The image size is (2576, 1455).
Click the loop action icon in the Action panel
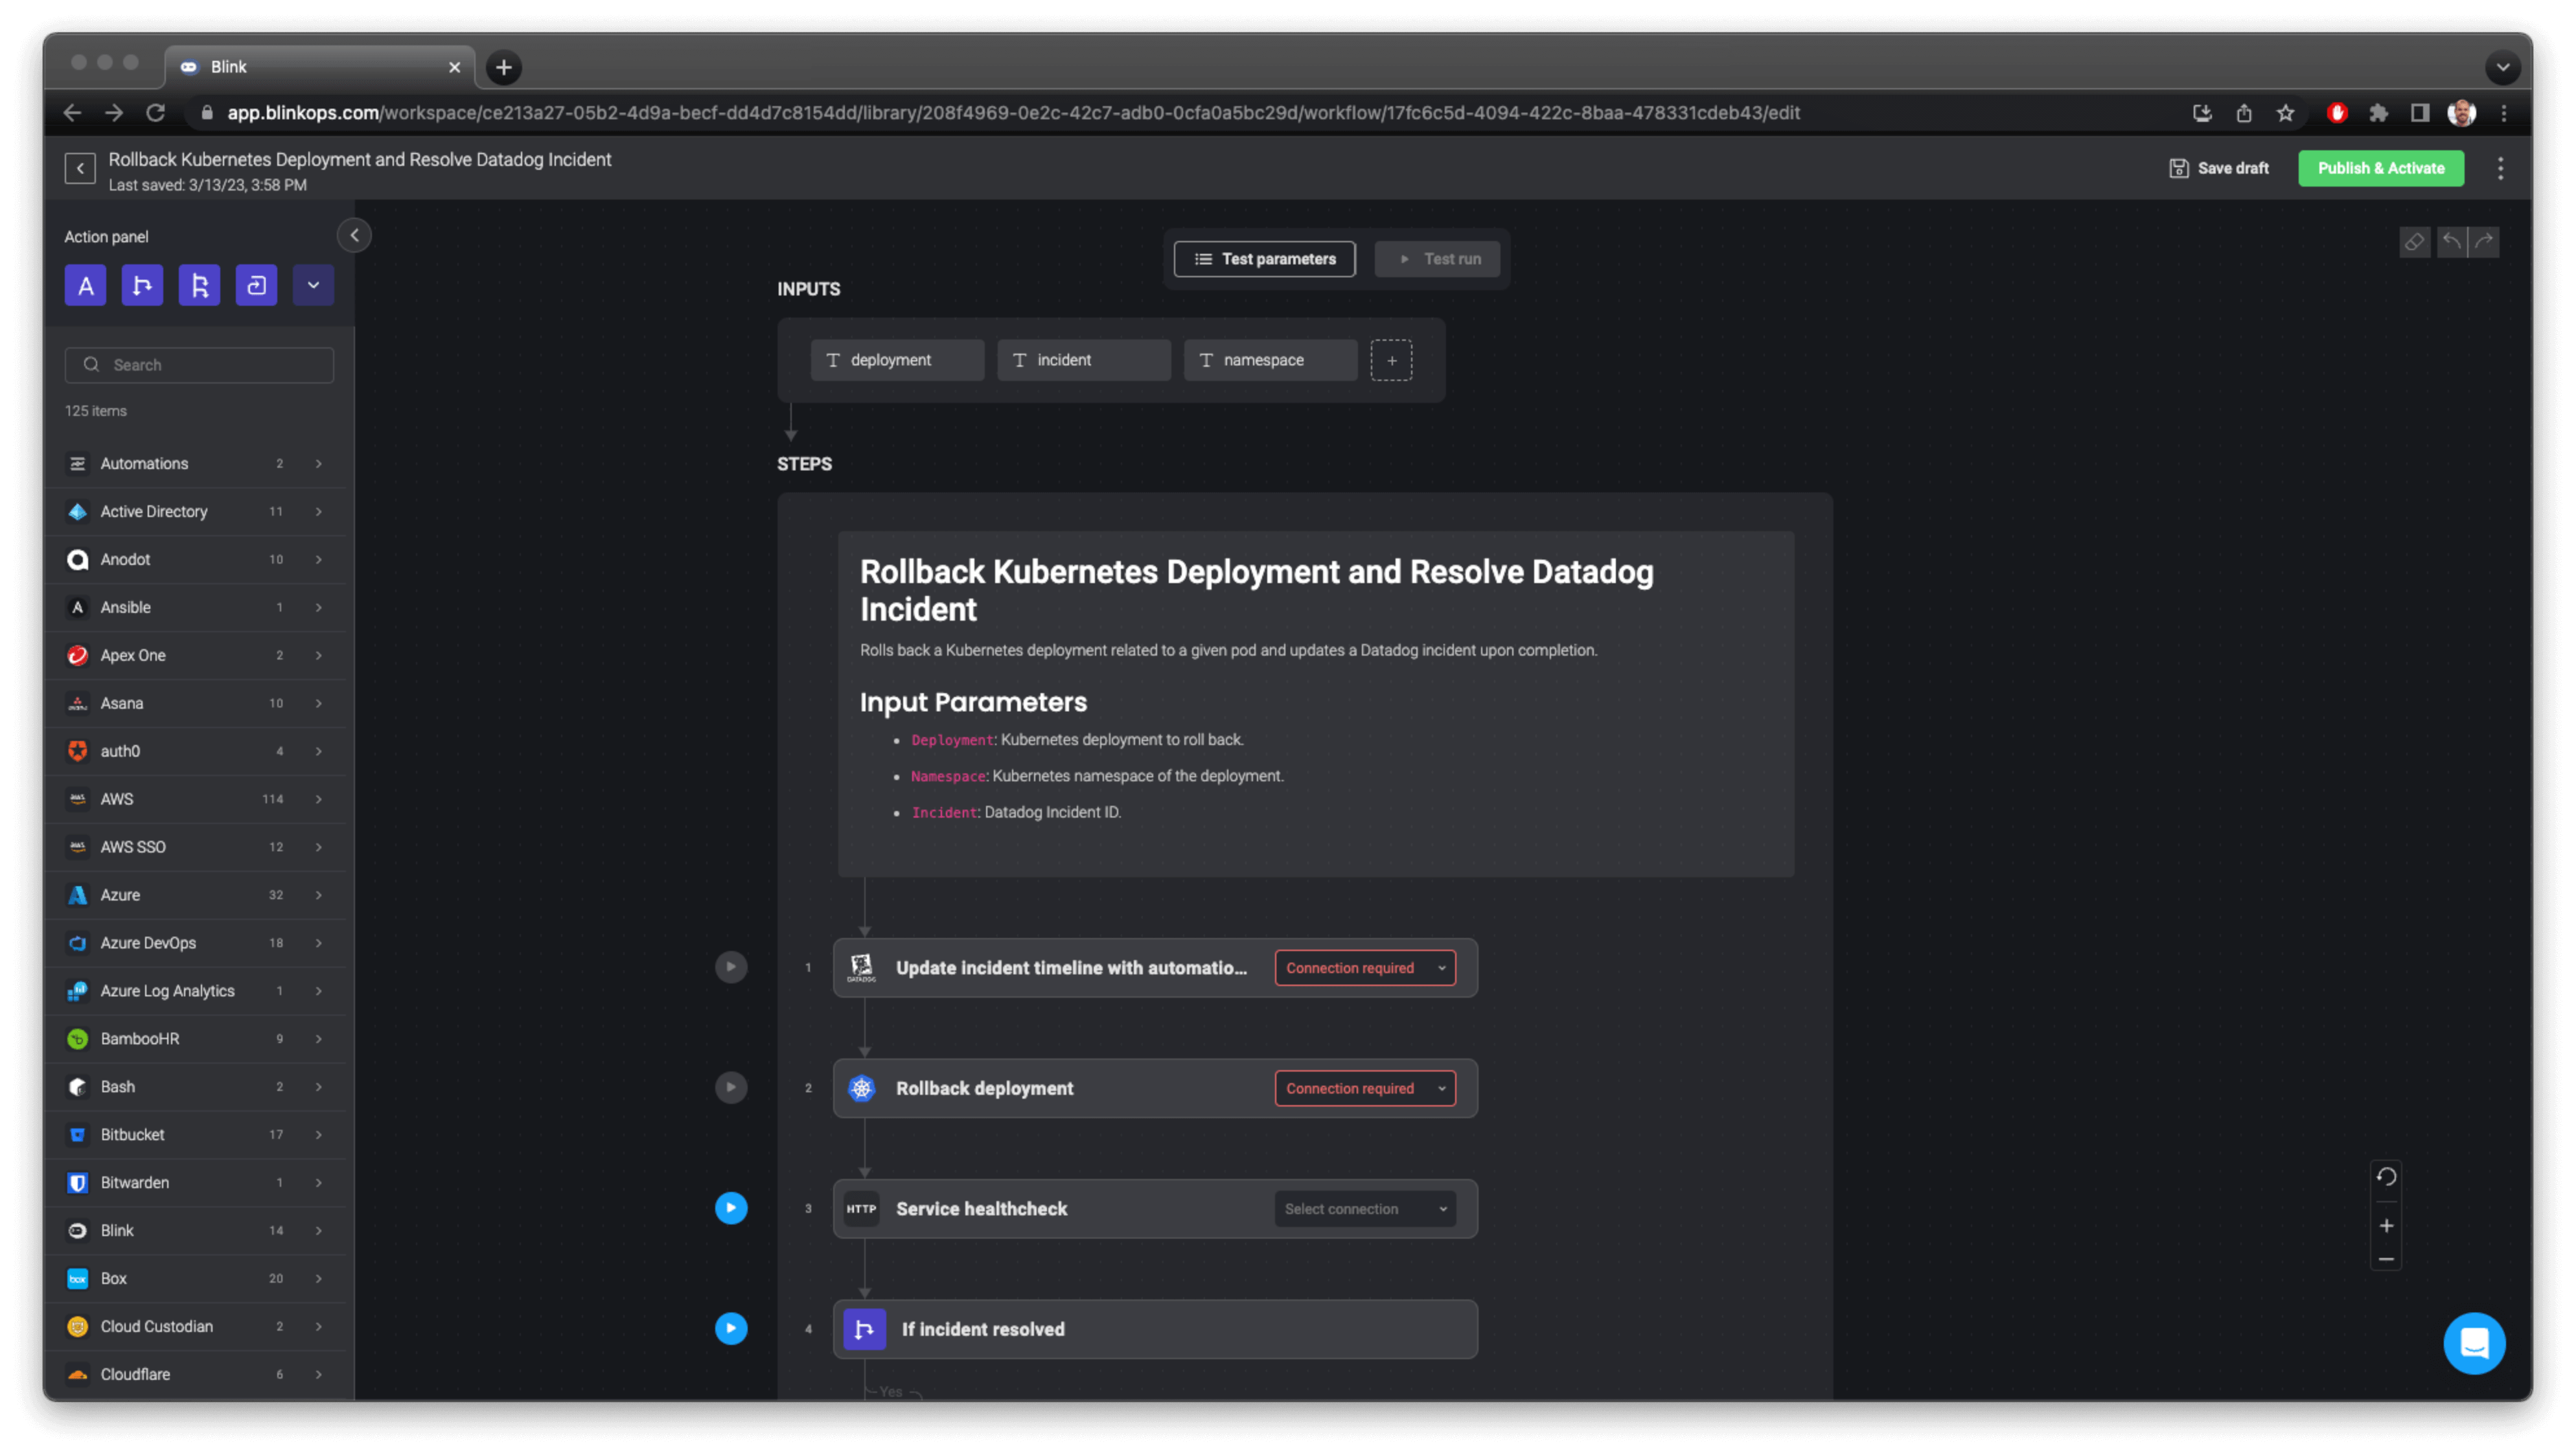coord(199,285)
